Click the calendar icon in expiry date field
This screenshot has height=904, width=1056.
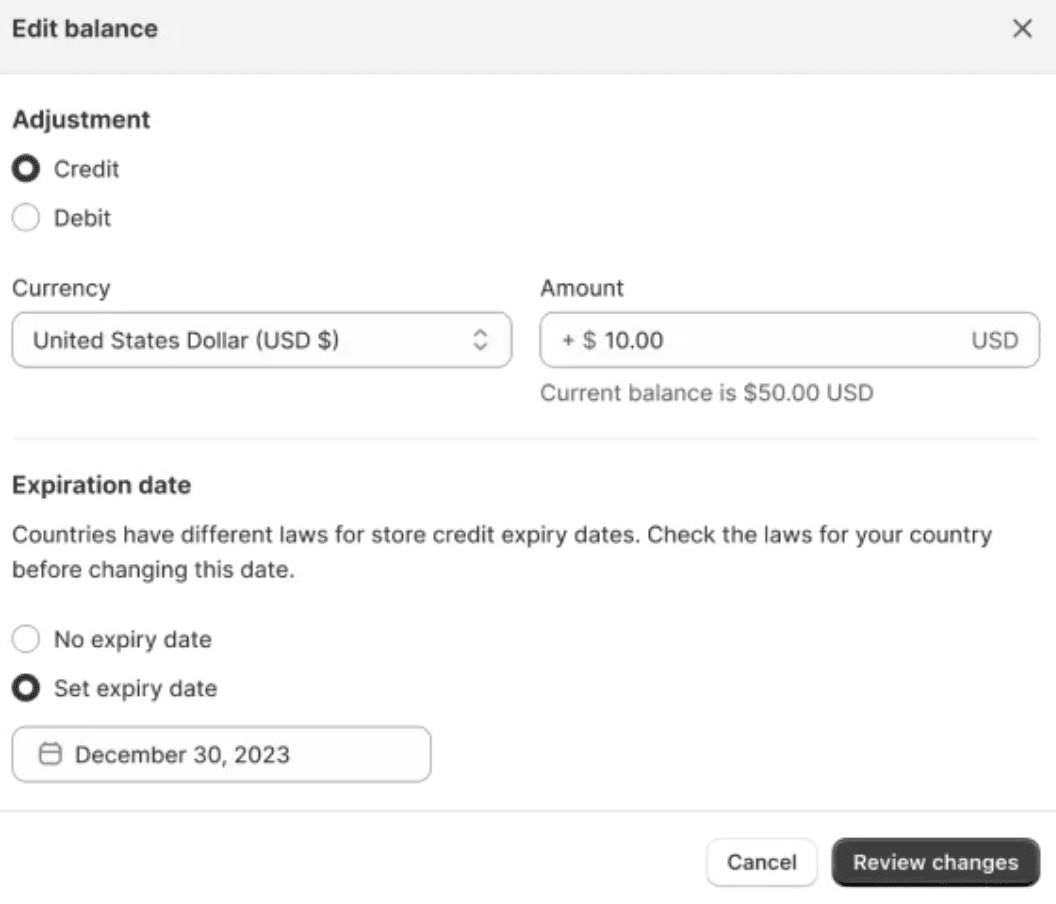pos(50,754)
